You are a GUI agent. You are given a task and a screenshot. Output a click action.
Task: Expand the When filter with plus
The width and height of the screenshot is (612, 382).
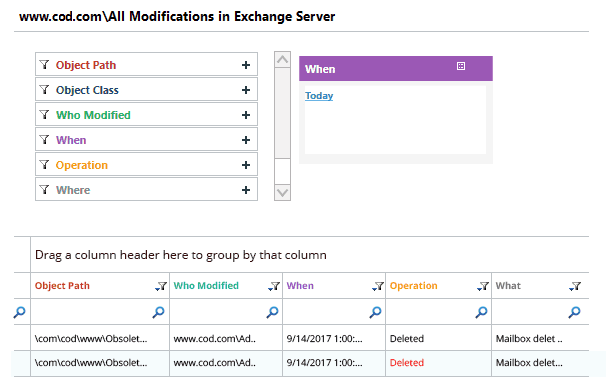(x=246, y=140)
